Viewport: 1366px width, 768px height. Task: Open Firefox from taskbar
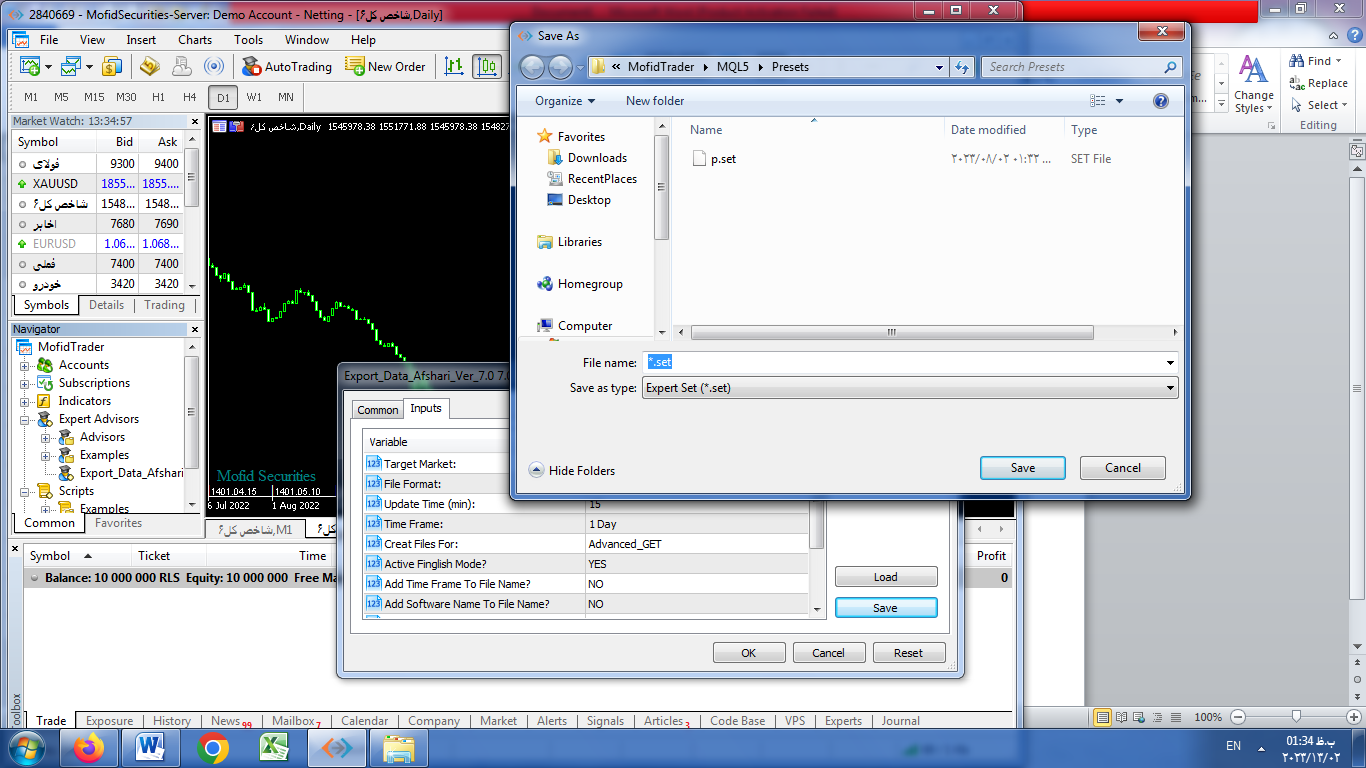89,747
